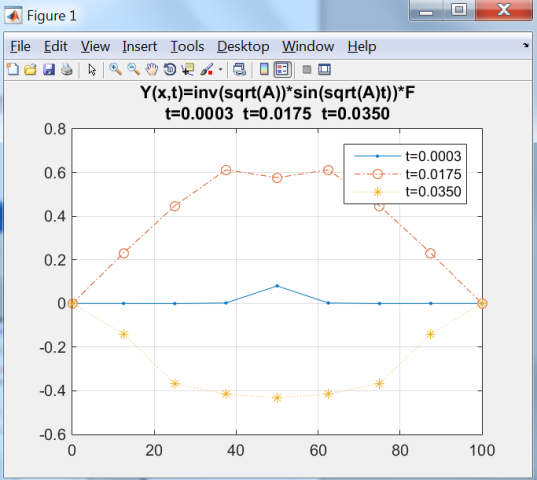Click the Link Plot toolbar button
Screen dimensions: 537x480
point(239,70)
